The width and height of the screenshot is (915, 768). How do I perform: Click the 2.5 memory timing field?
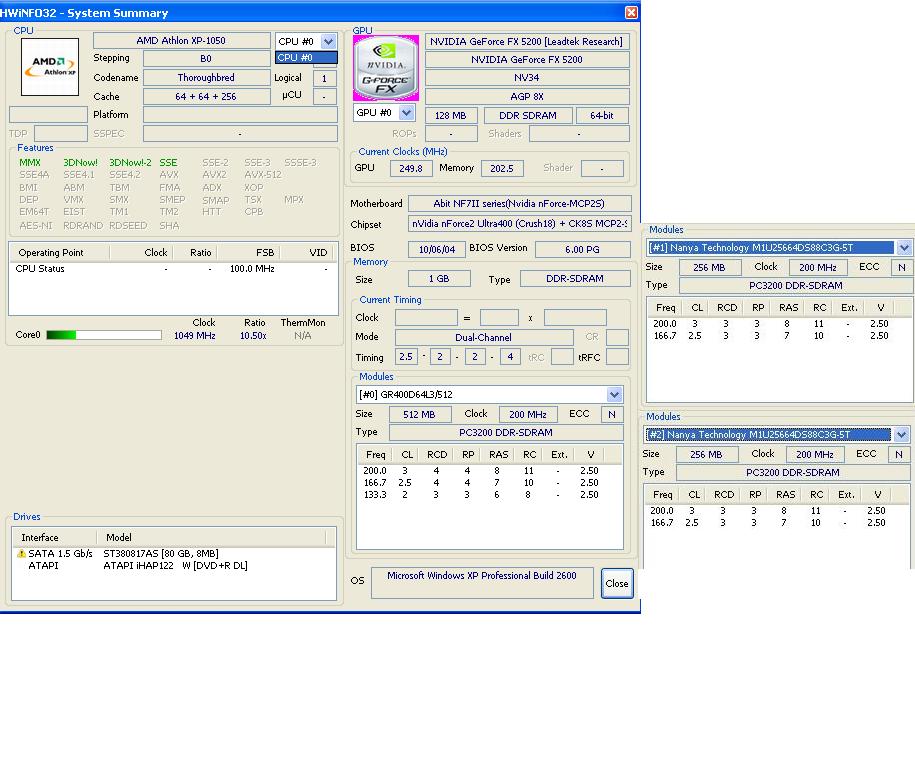[406, 357]
